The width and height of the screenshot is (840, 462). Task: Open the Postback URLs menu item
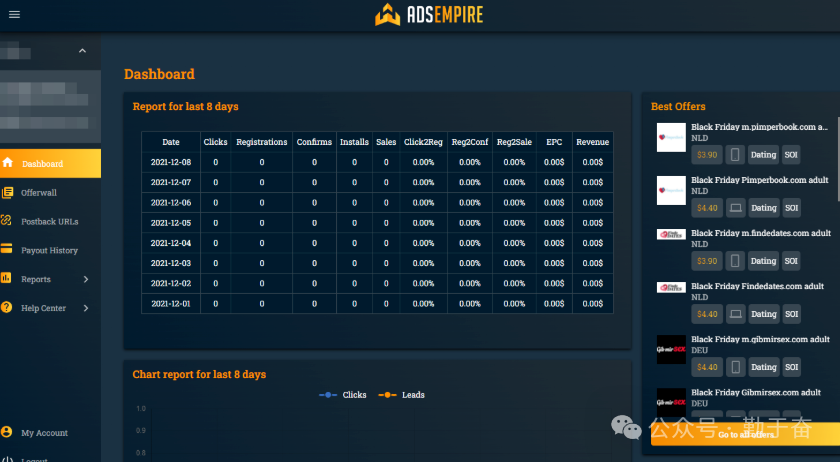pyautogui.click(x=50, y=221)
